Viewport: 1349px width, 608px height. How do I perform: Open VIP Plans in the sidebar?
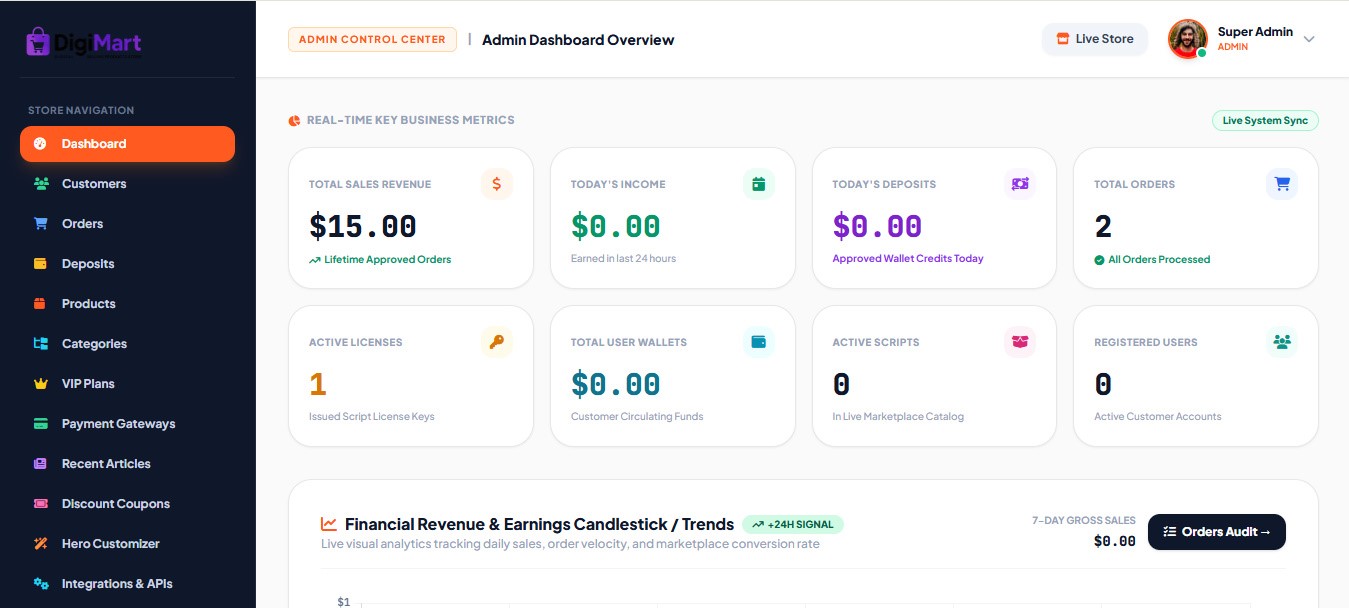pos(127,384)
